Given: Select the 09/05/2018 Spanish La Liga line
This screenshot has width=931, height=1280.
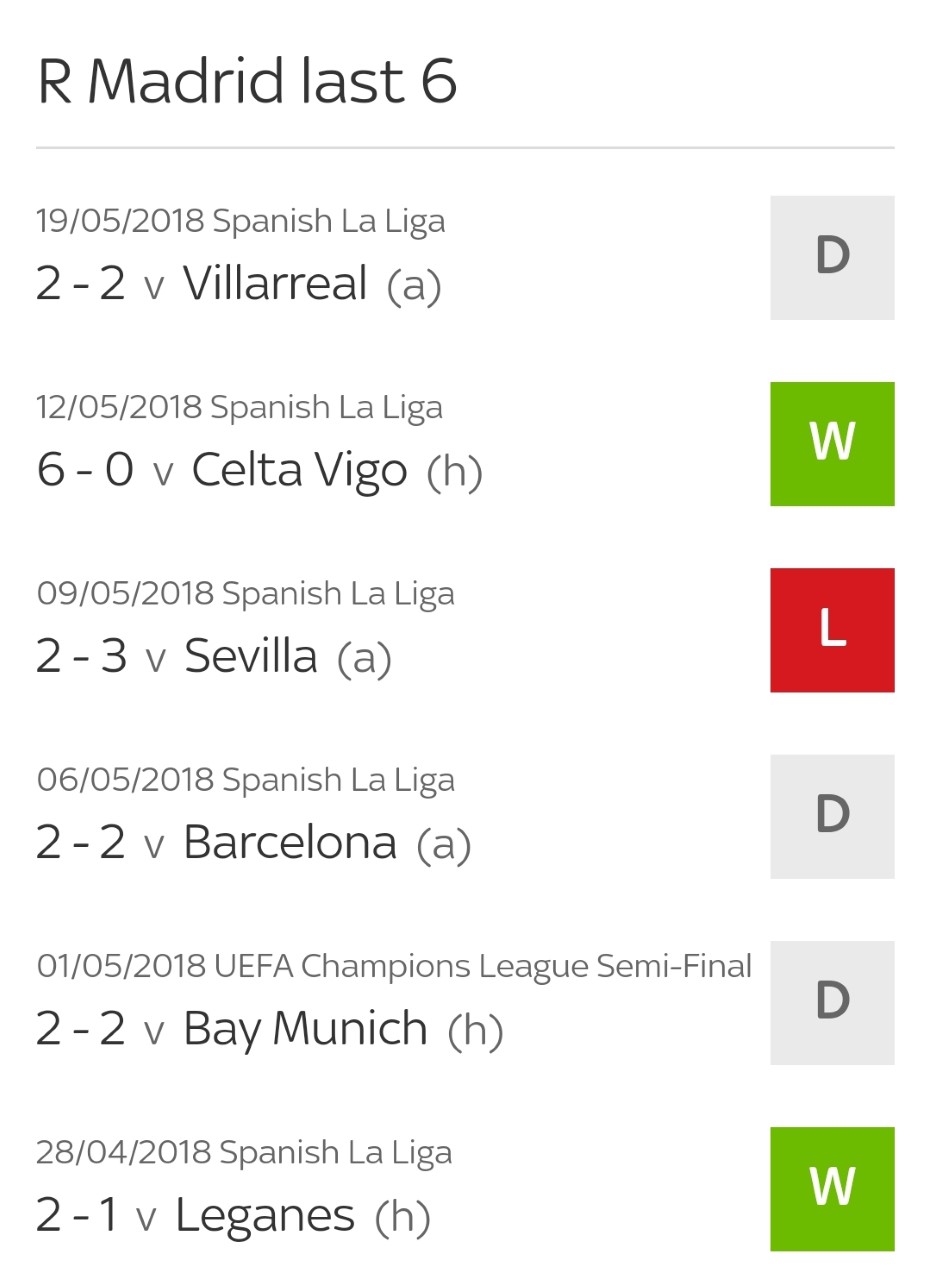Looking at the screenshot, I should tap(245, 593).
